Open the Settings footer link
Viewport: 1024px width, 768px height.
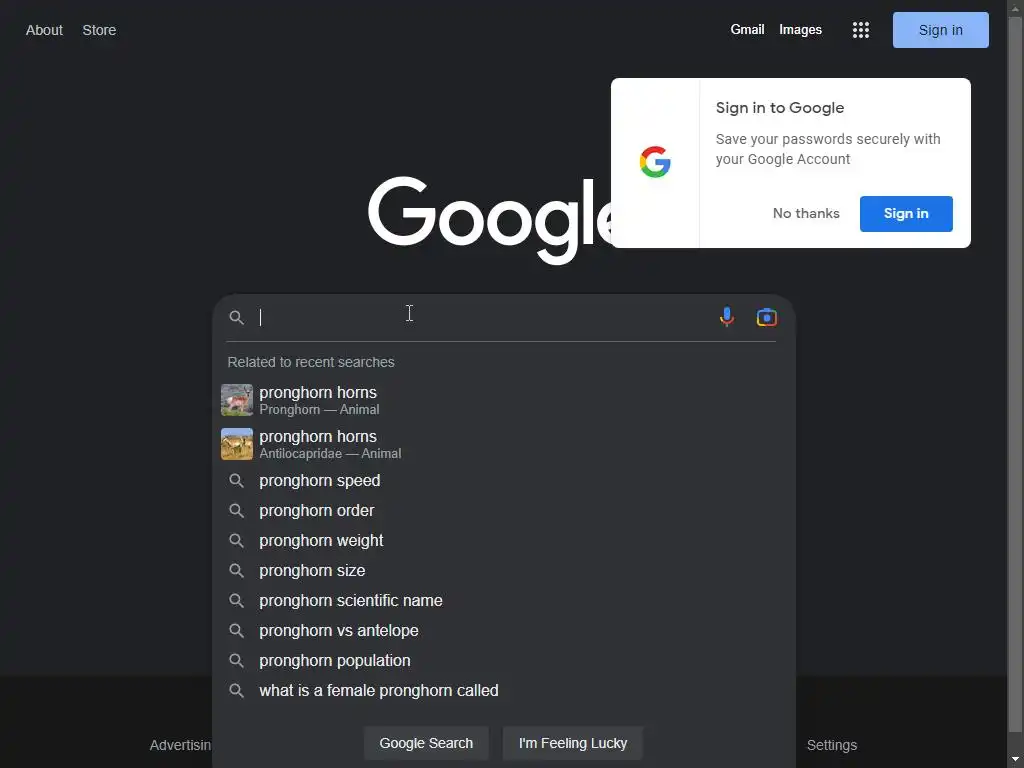(831, 745)
